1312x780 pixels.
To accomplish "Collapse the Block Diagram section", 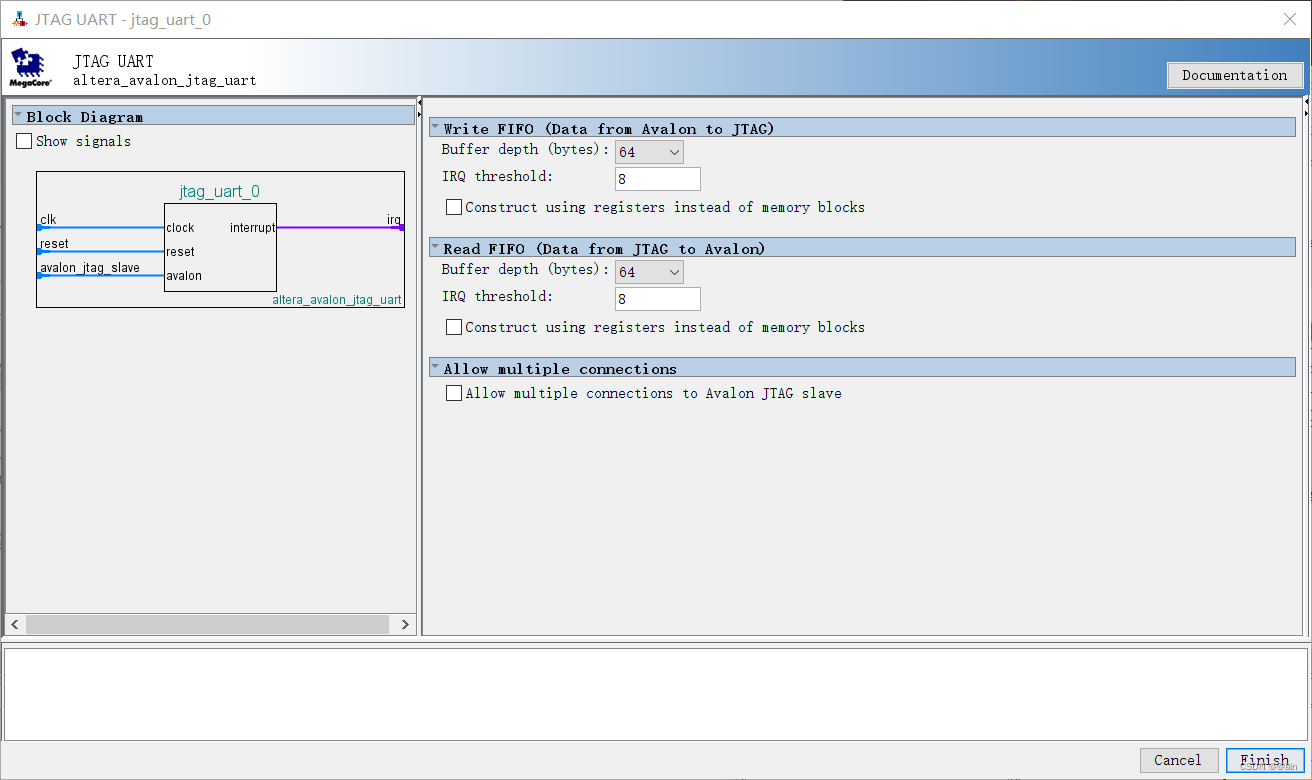I will pos(18,116).
